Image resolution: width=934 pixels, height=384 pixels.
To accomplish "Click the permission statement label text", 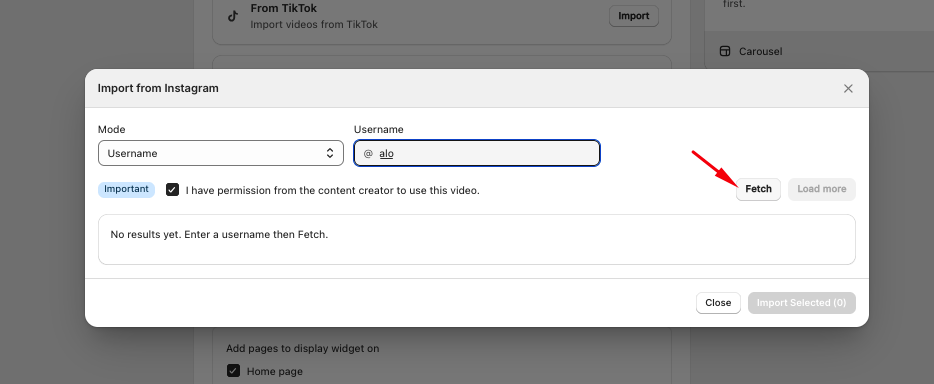I will pos(332,191).
